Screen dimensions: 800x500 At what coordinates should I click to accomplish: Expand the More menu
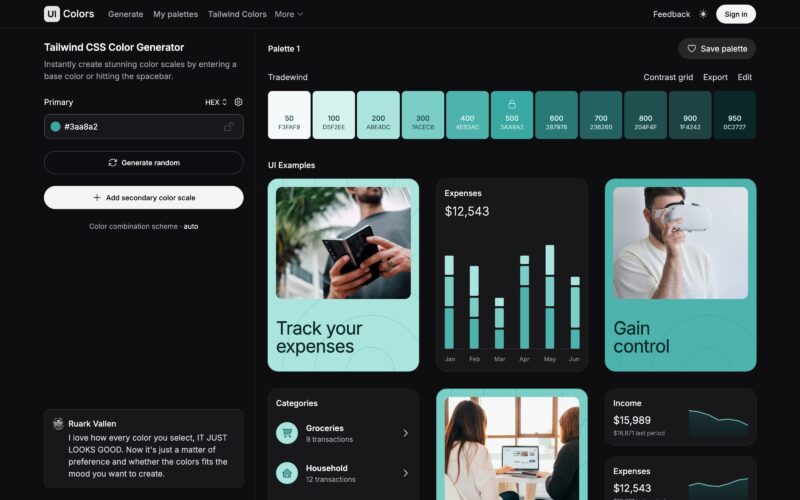[x=289, y=14]
